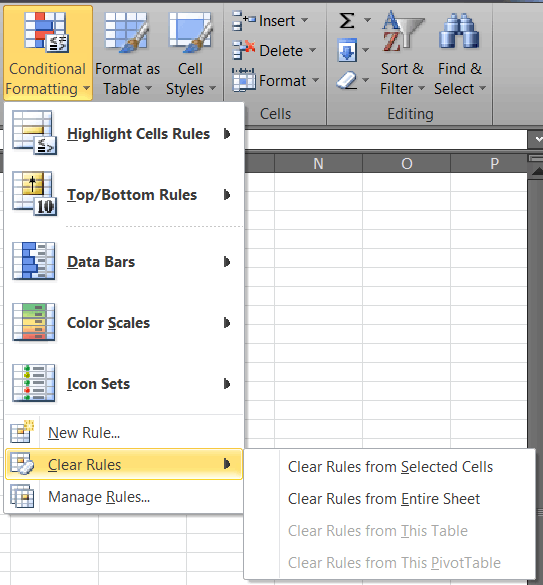Select the Clear Rules menu entry
Viewport: 543px width, 585px height.
tap(124, 464)
